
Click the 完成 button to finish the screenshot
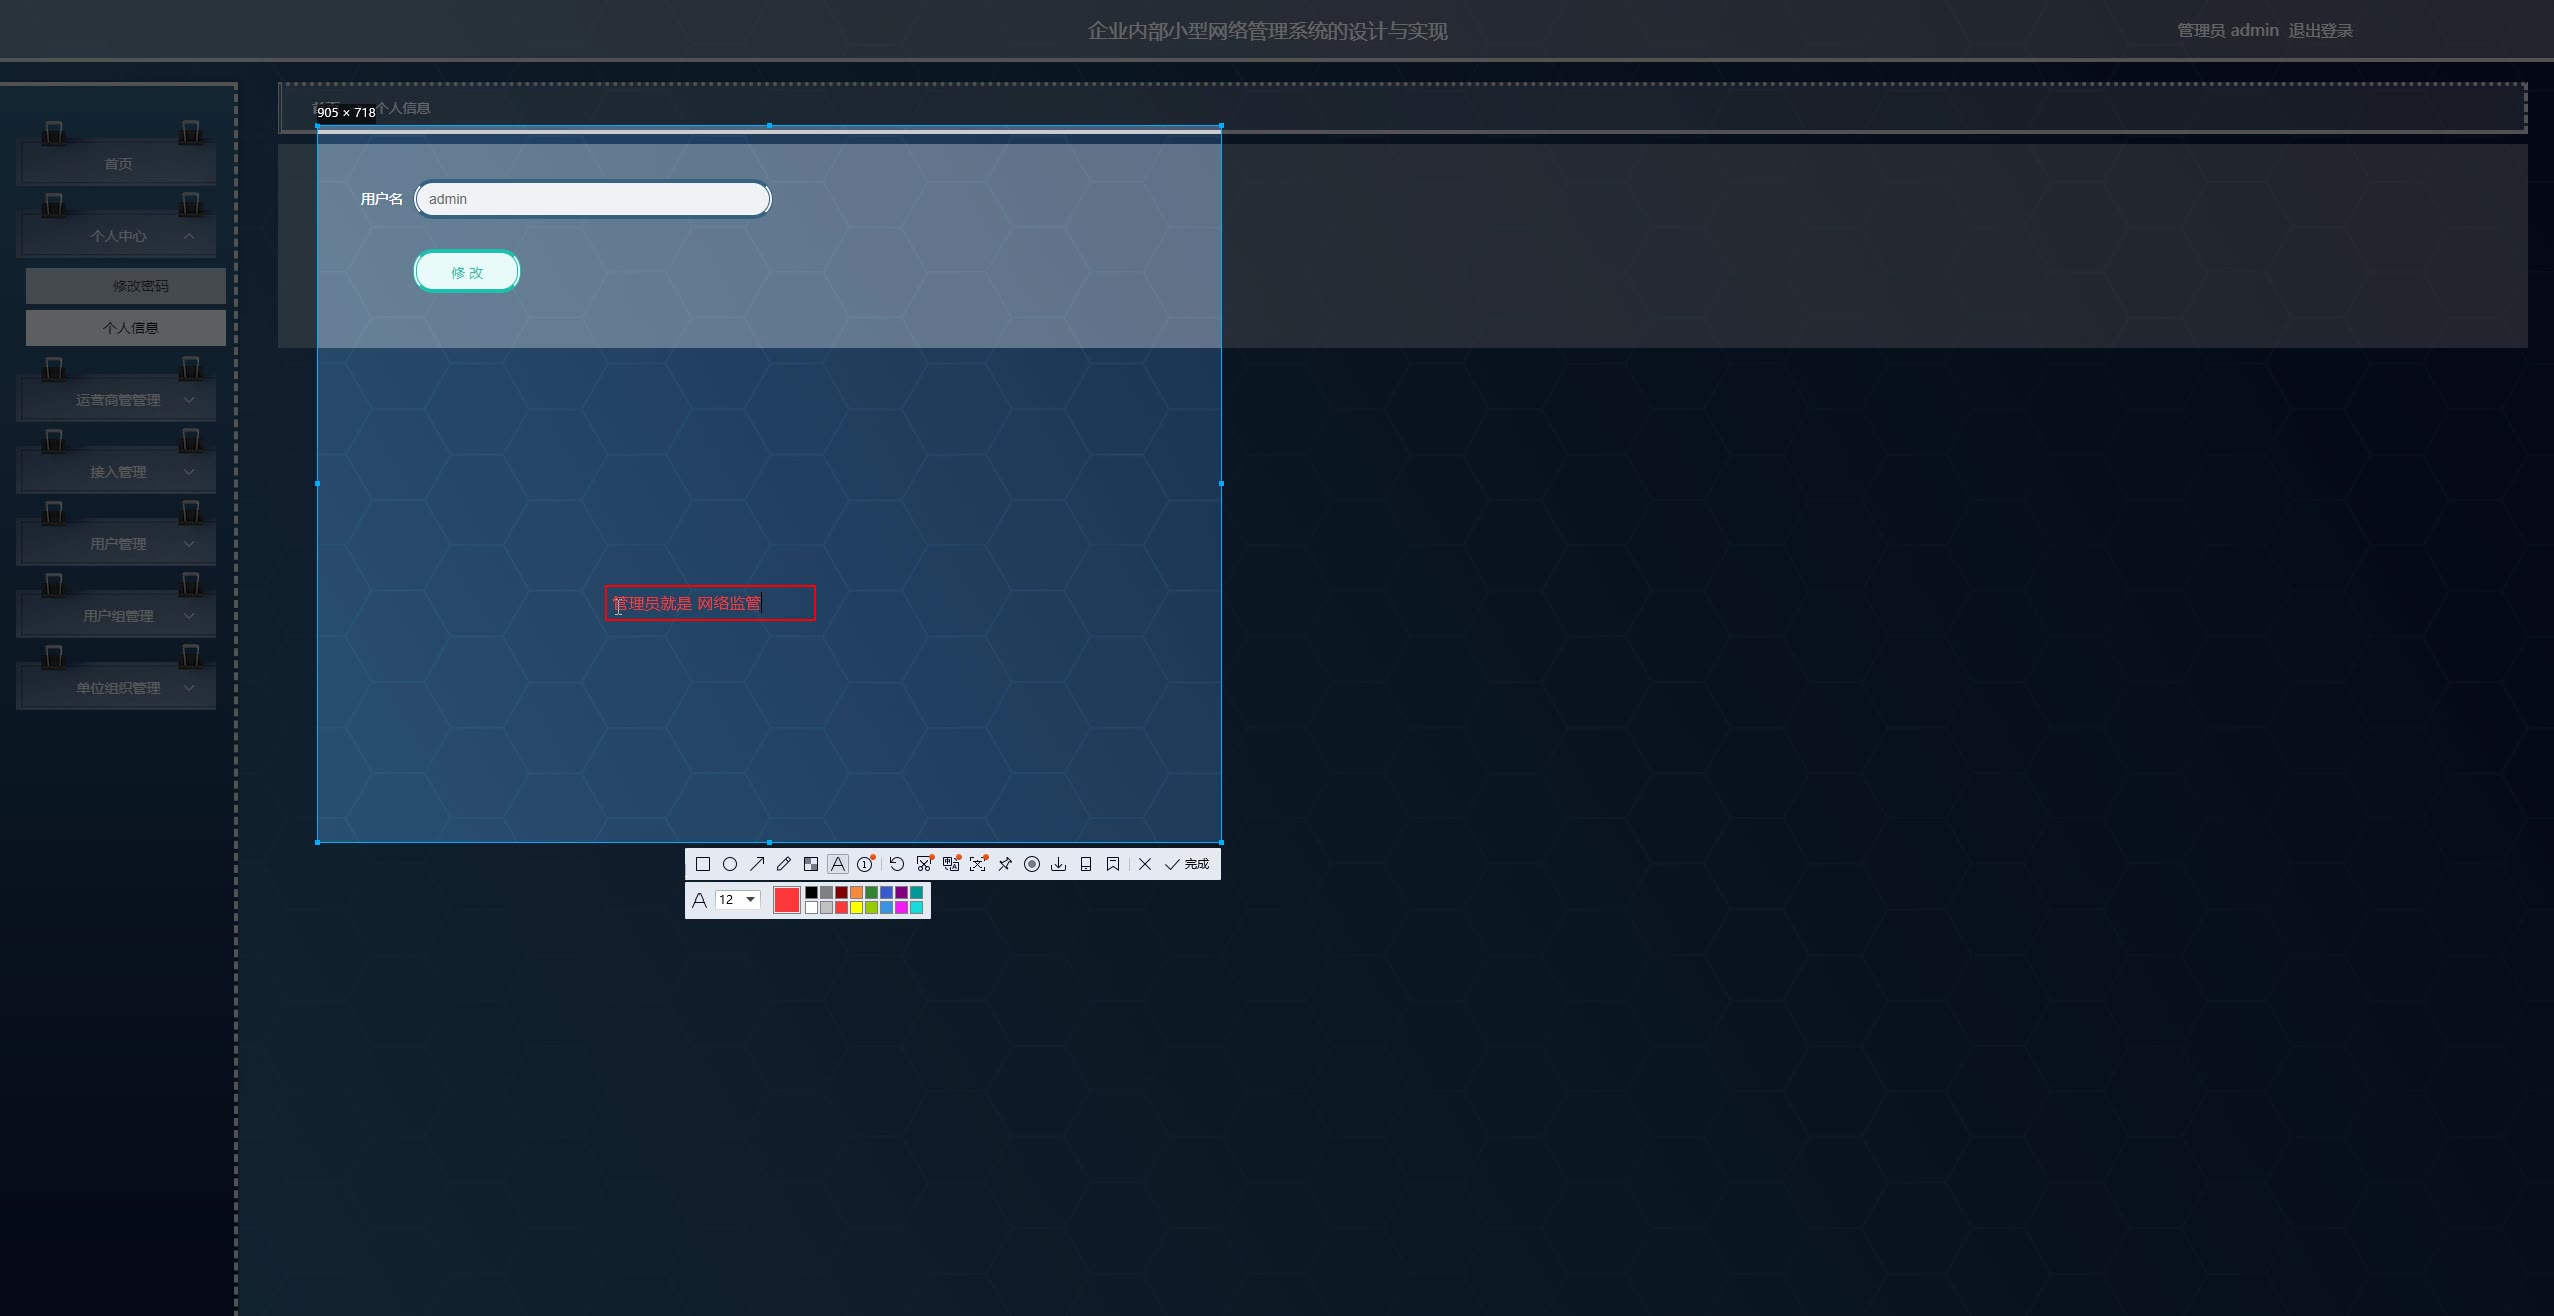click(1188, 864)
